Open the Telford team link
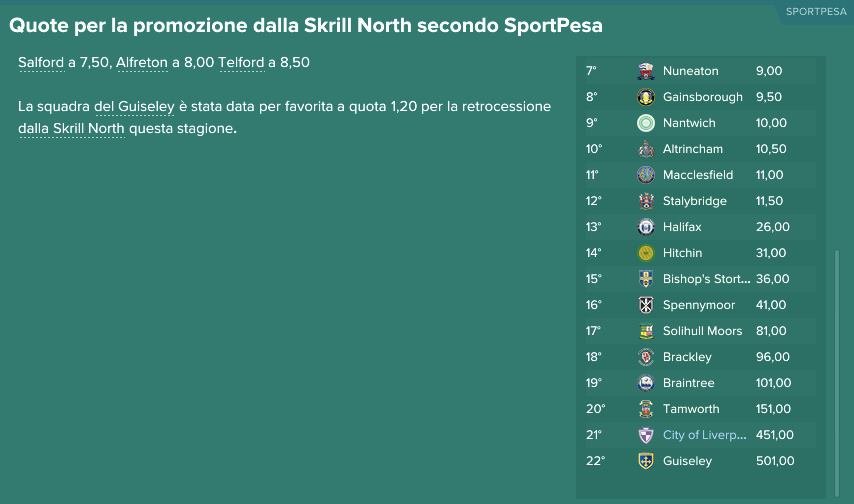The height and width of the screenshot is (504, 854). [241, 63]
